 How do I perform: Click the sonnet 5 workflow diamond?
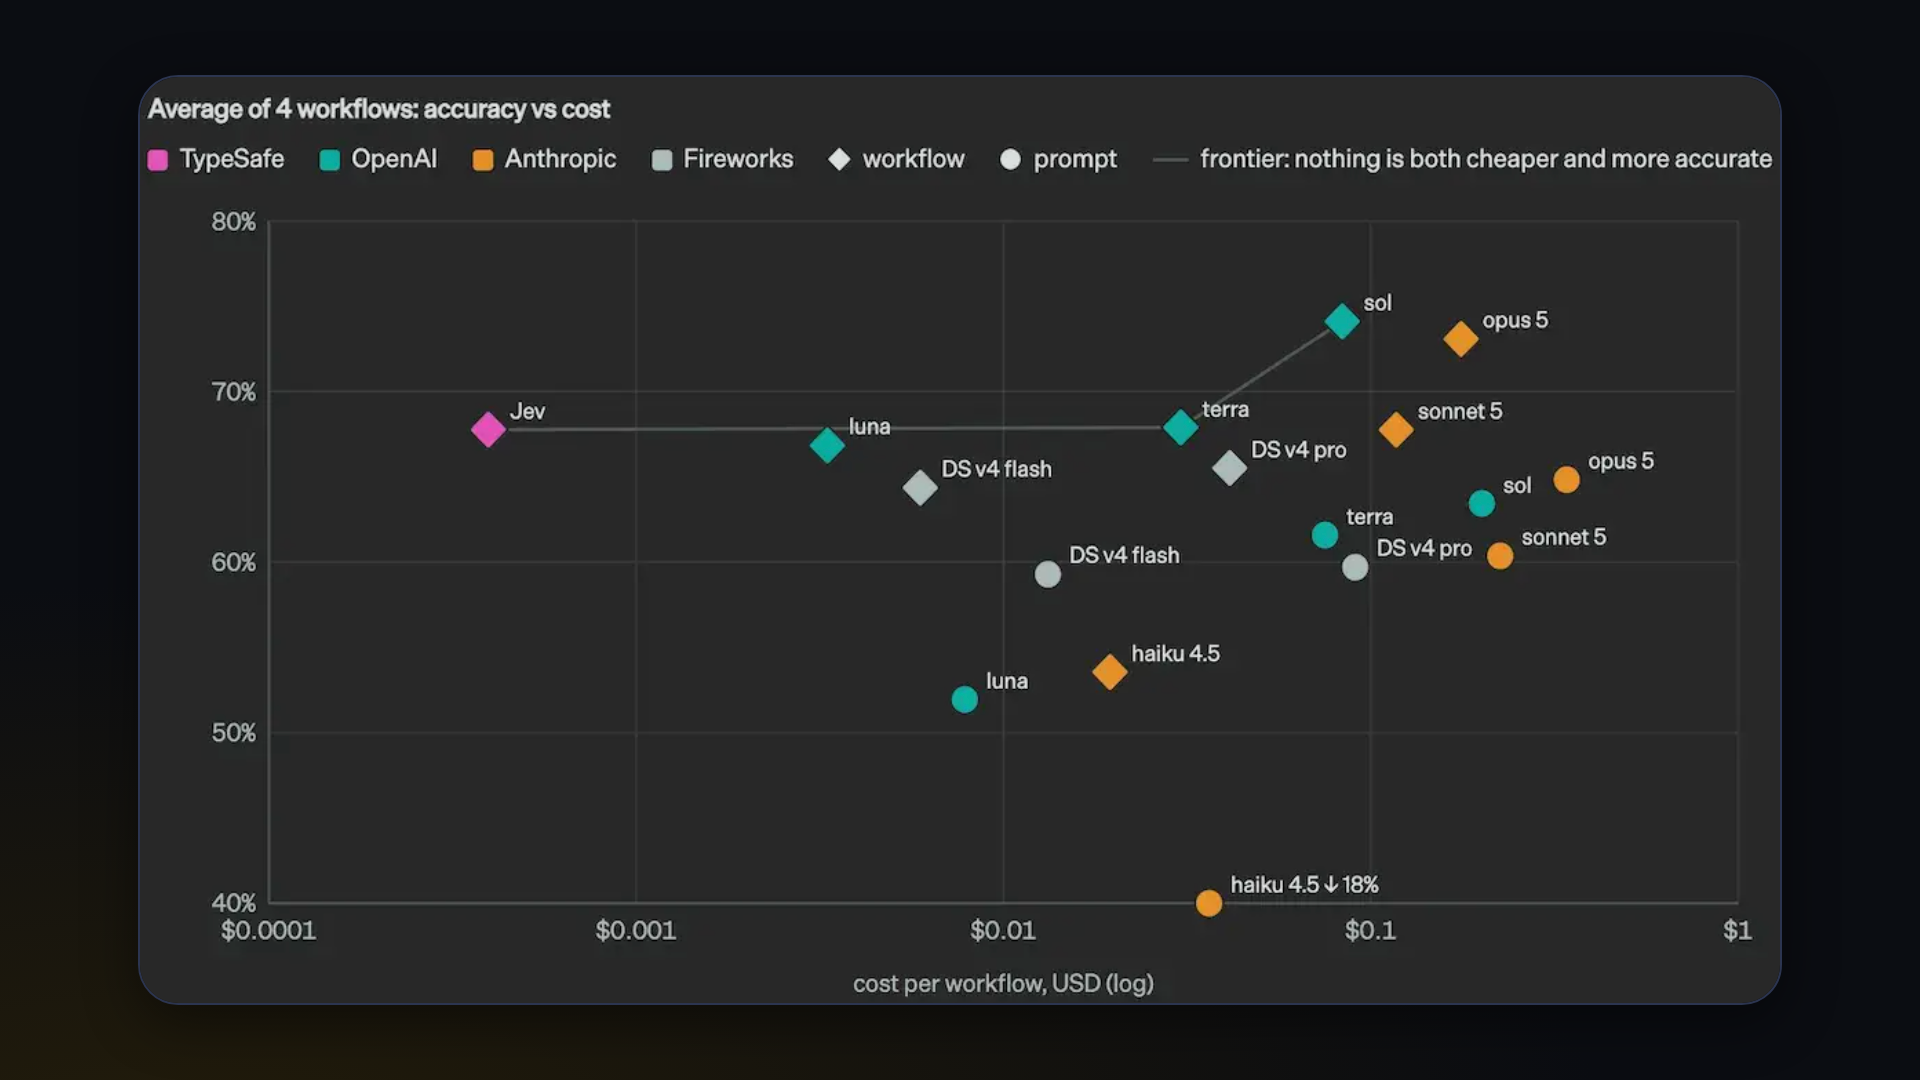1396,430
